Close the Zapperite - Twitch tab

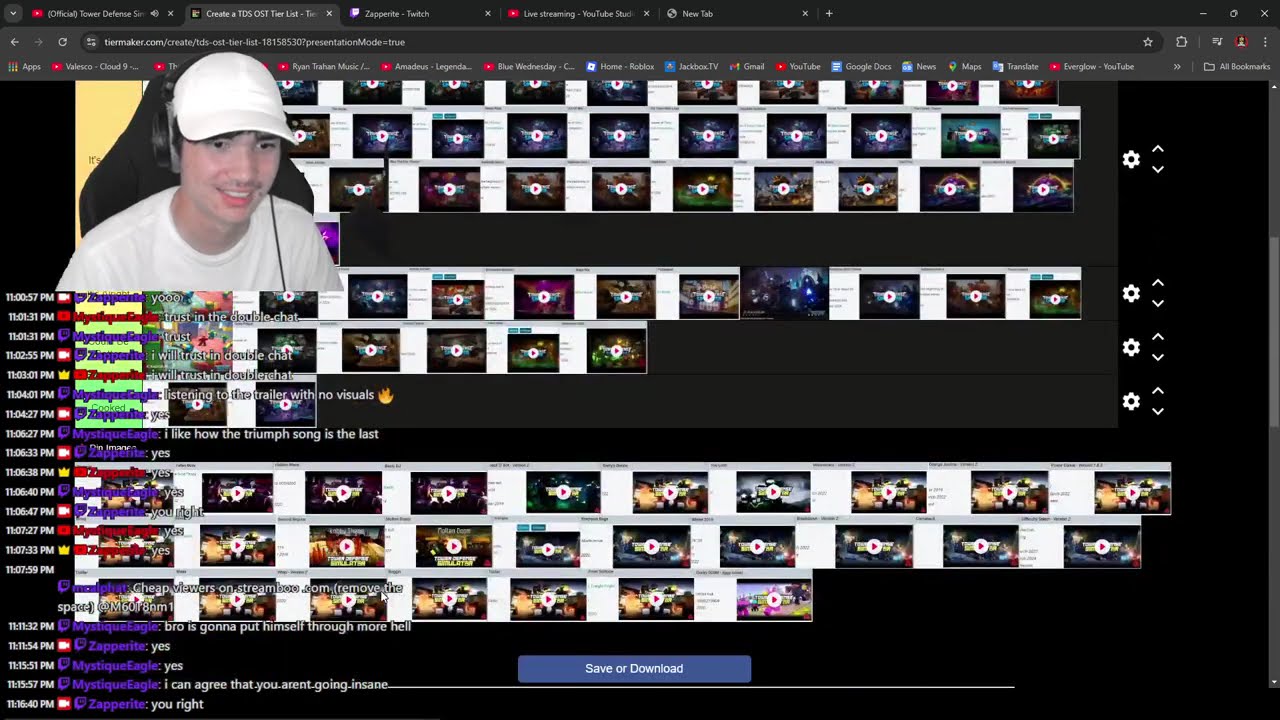click(488, 14)
